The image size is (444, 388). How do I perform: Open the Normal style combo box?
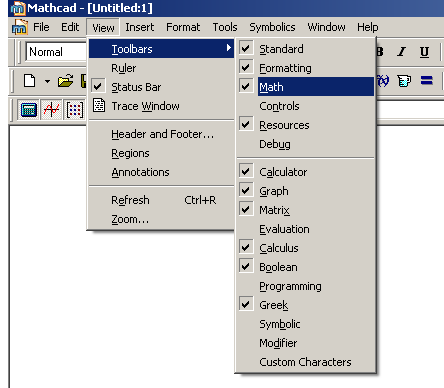tap(56, 52)
